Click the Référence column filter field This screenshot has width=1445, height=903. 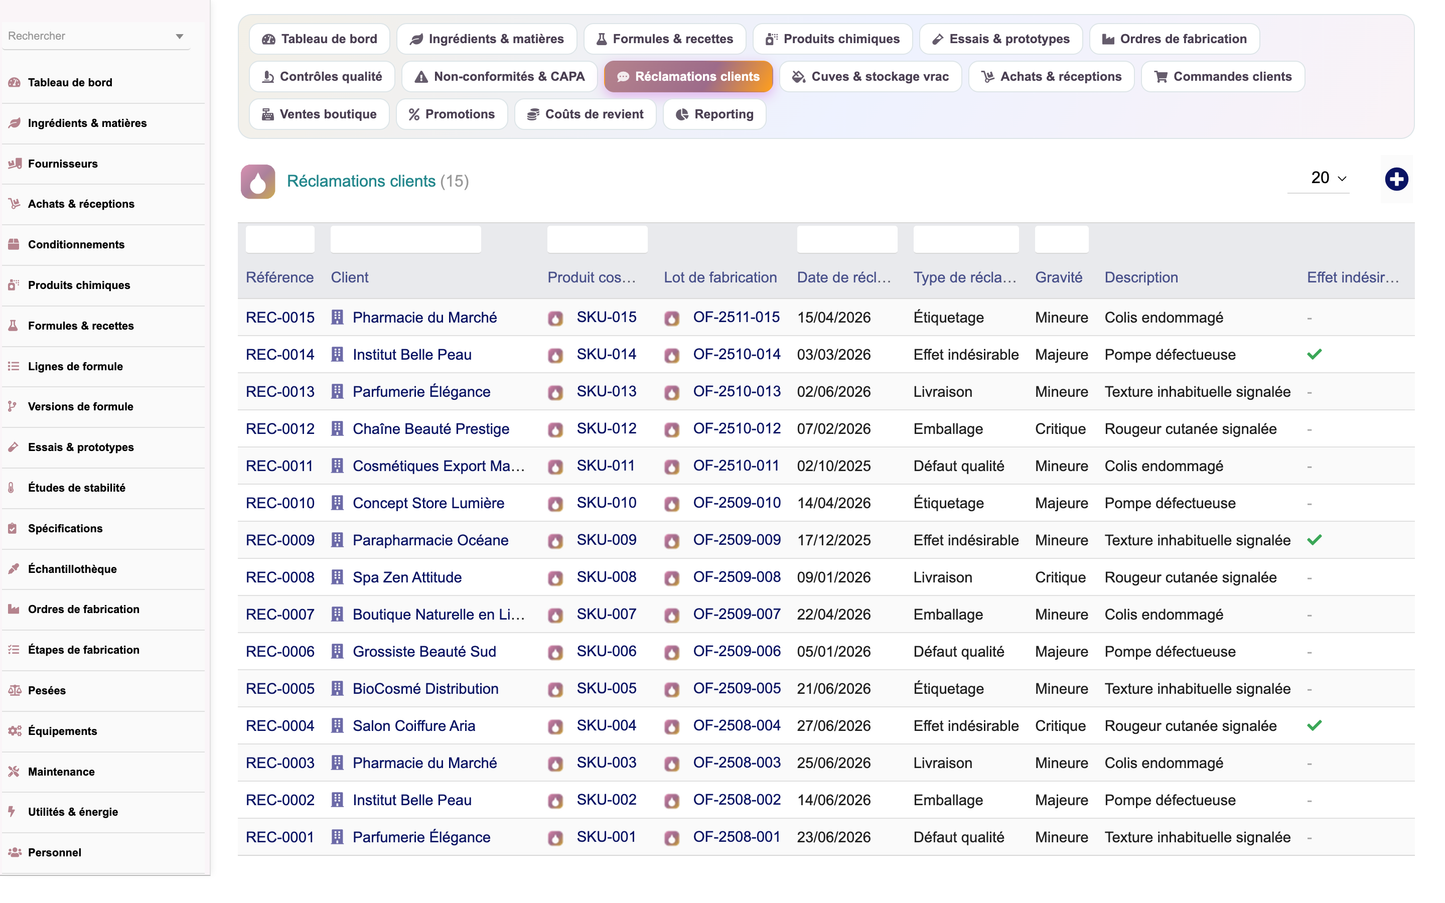pyautogui.click(x=280, y=239)
